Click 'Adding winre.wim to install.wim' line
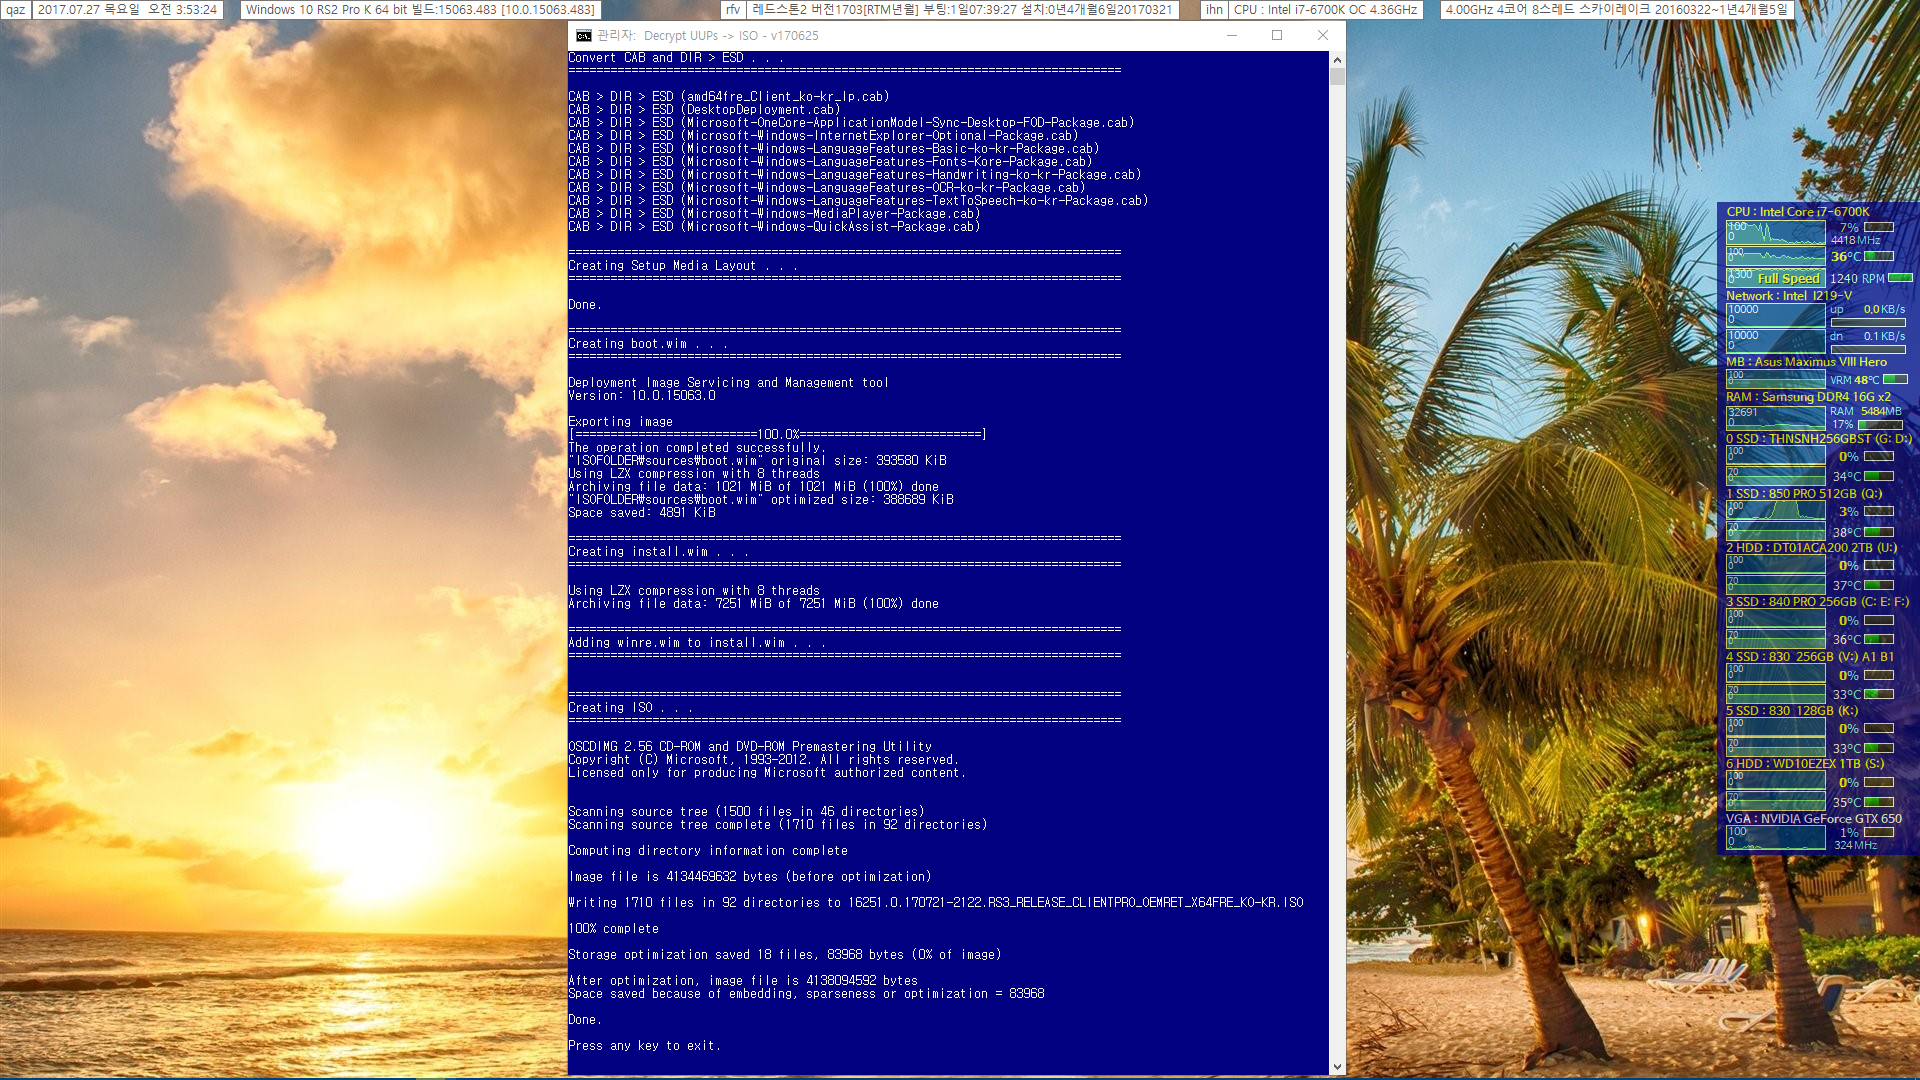The height and width of the screenshot is (1080, 1920). (697, 642)
